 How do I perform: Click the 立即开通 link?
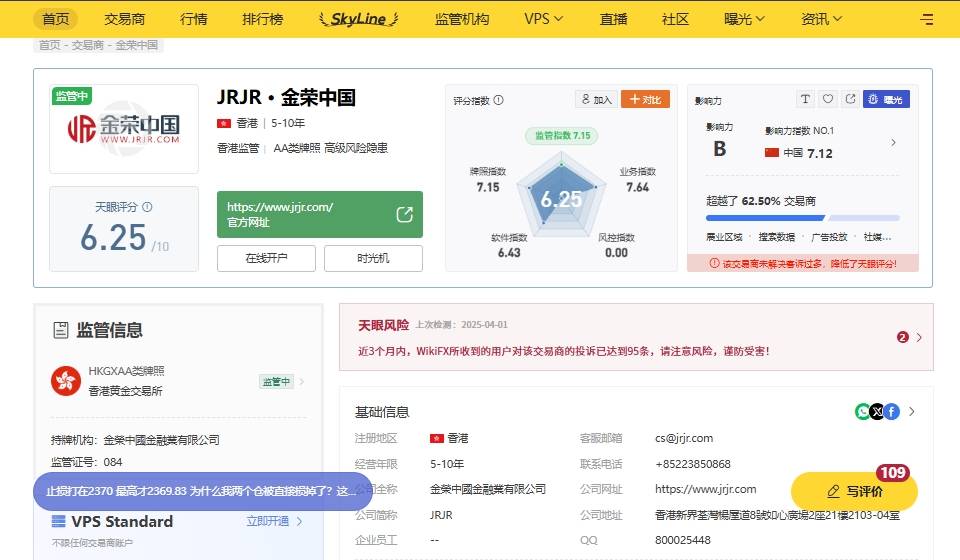(x=268, y=521)
